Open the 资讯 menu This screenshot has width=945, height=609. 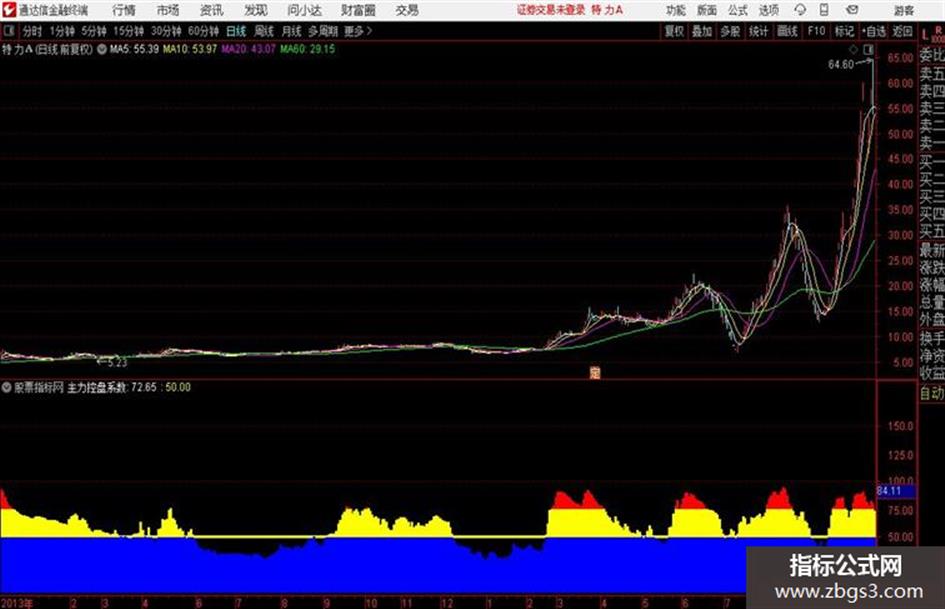[212, 10]
